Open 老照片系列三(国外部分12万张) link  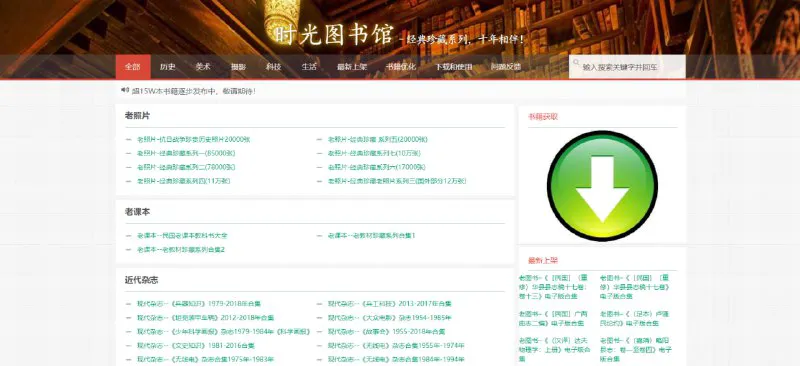pyautogui.click(x=396, y=181)
